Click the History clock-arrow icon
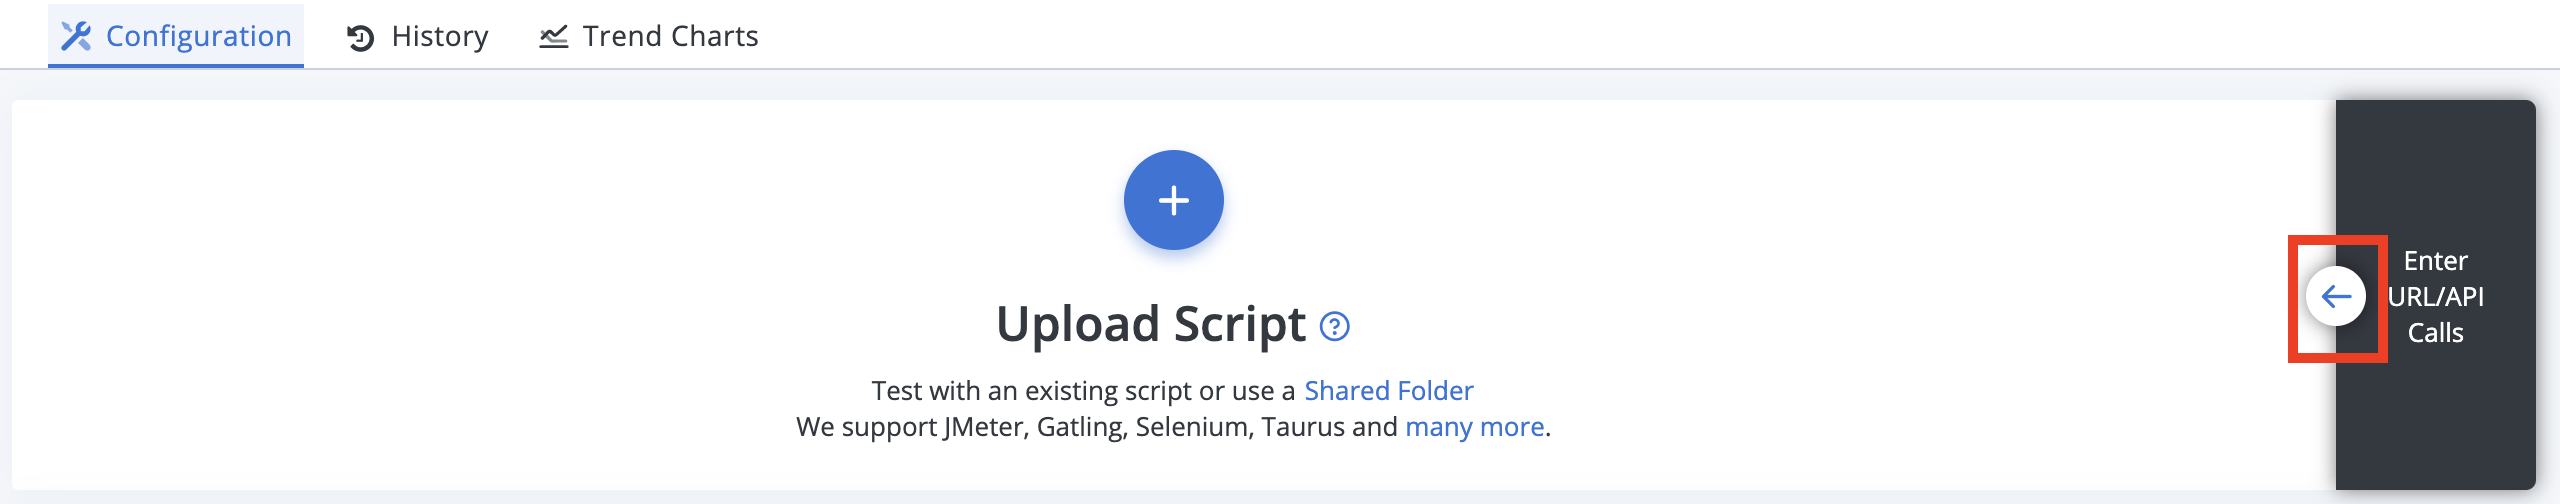This screenshot has width=2560, height=504. pos(360,38)
